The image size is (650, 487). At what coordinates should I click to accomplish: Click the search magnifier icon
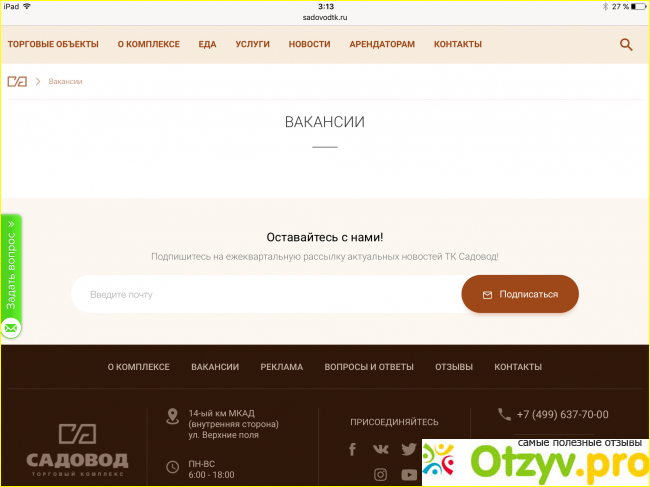click(626, 44)
